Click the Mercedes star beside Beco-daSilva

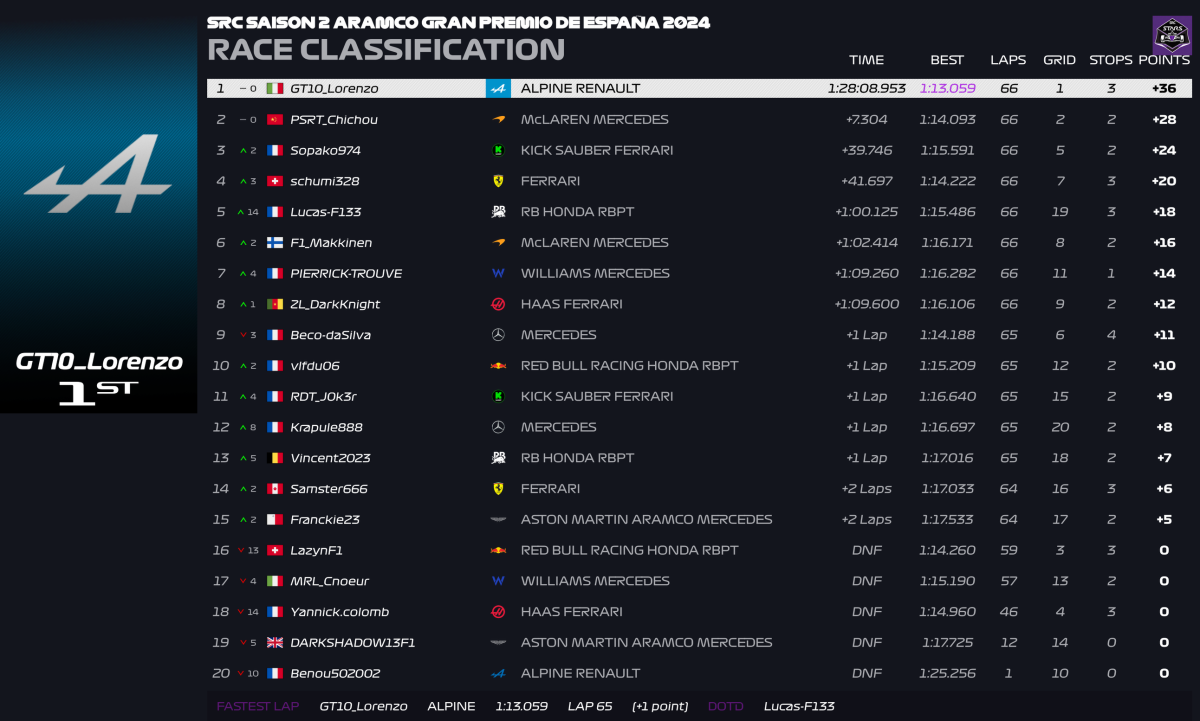point(498,335)
